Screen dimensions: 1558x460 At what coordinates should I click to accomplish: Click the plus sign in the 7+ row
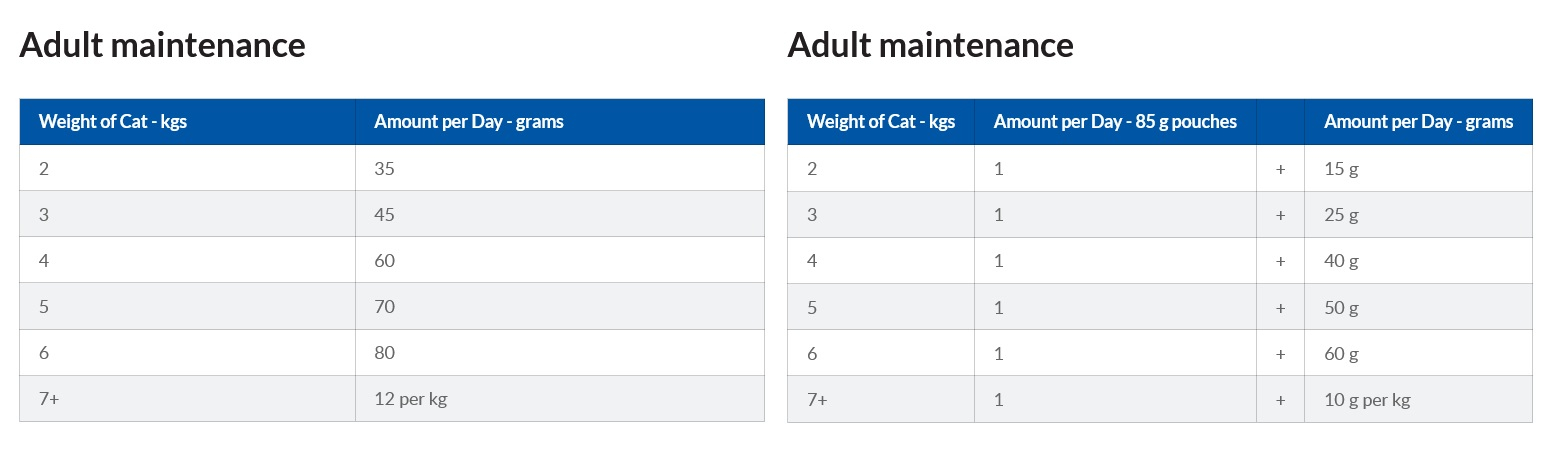click(x=1280, y=400)
